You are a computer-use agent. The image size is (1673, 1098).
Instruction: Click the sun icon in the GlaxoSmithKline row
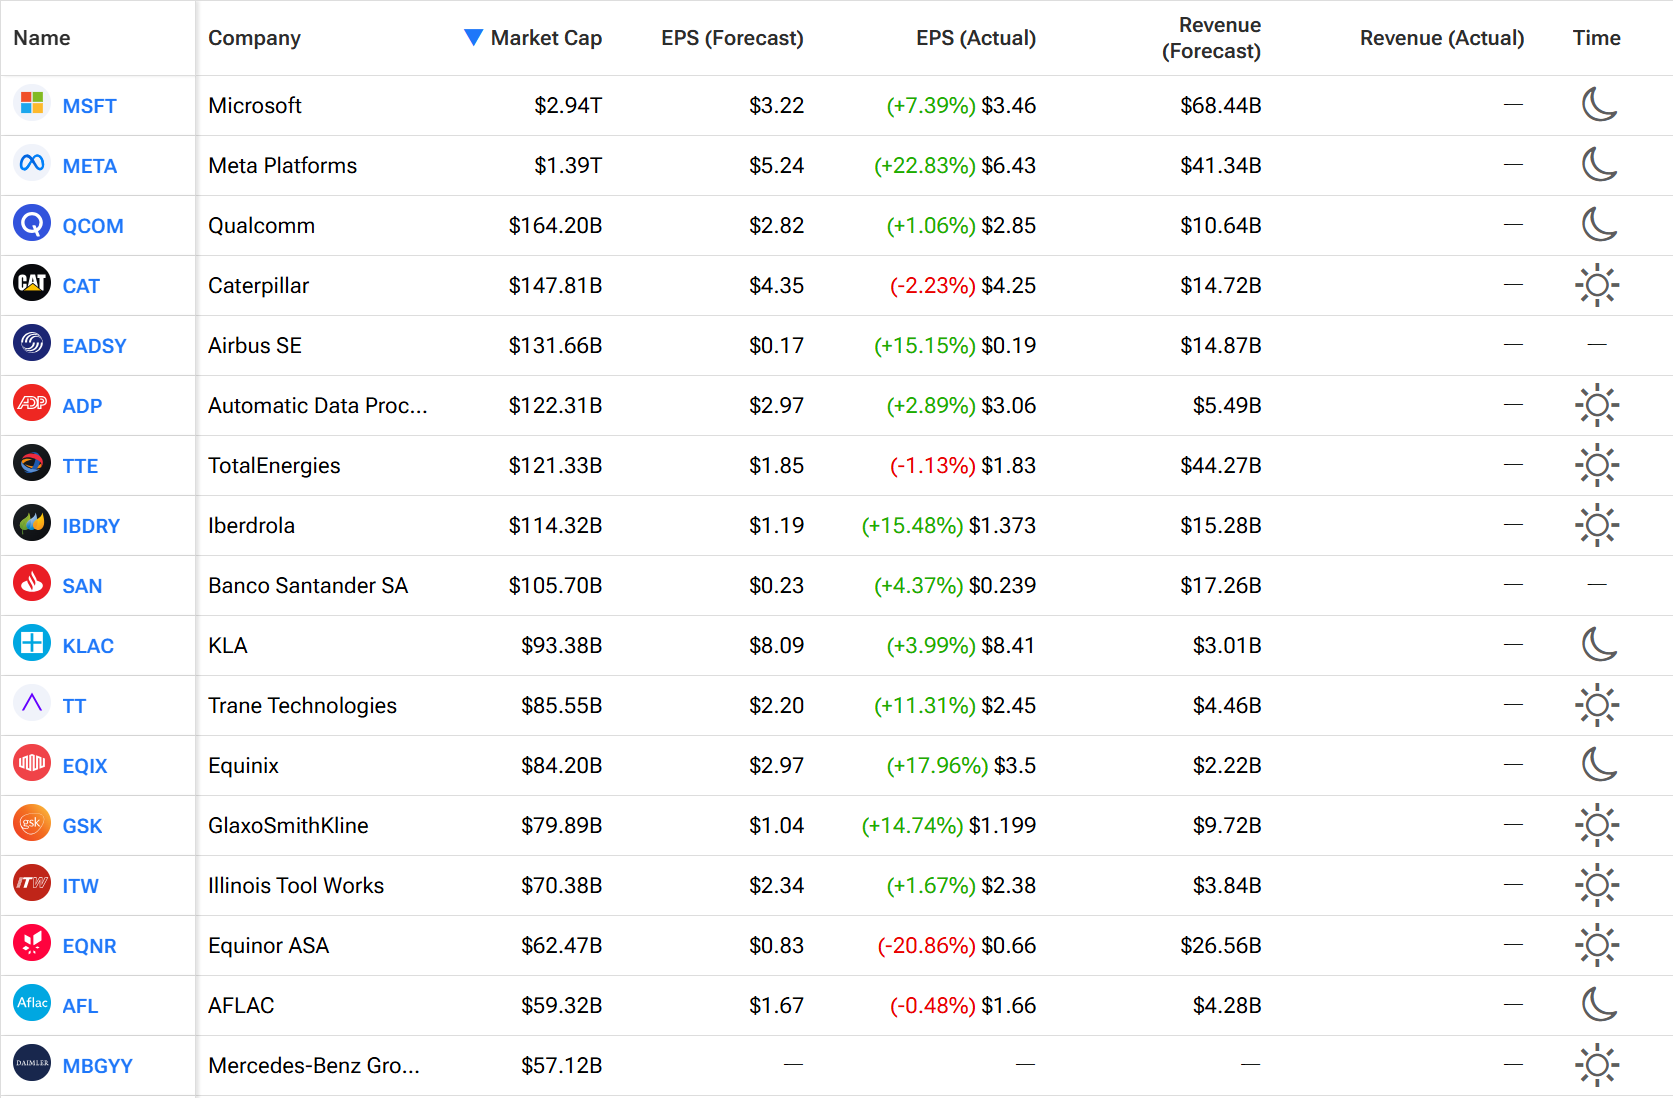click(x=1597, y=825)
